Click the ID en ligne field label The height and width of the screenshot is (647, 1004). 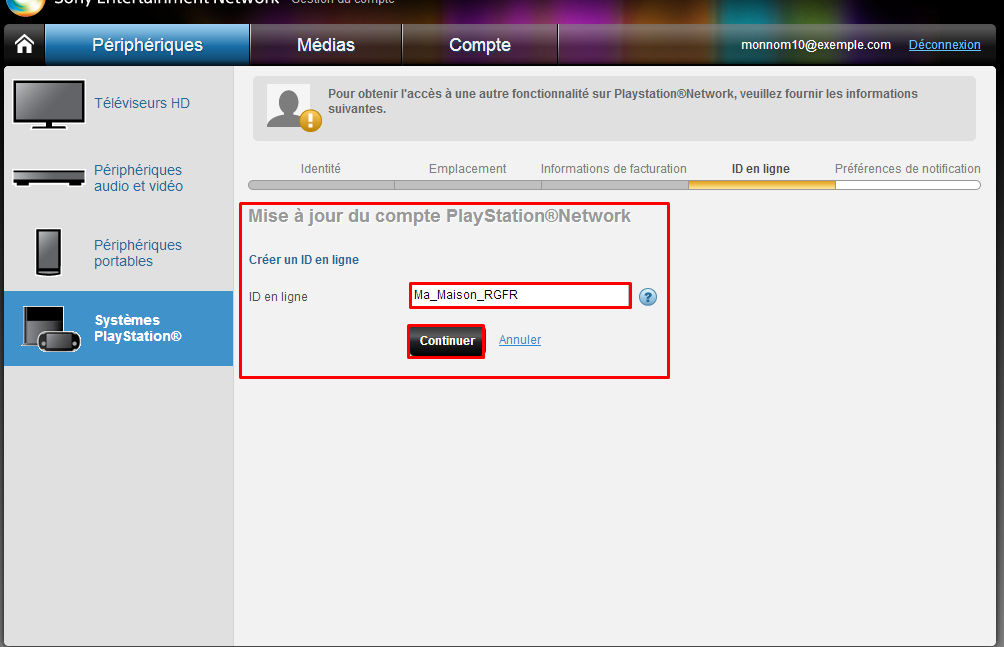(278, 297)
